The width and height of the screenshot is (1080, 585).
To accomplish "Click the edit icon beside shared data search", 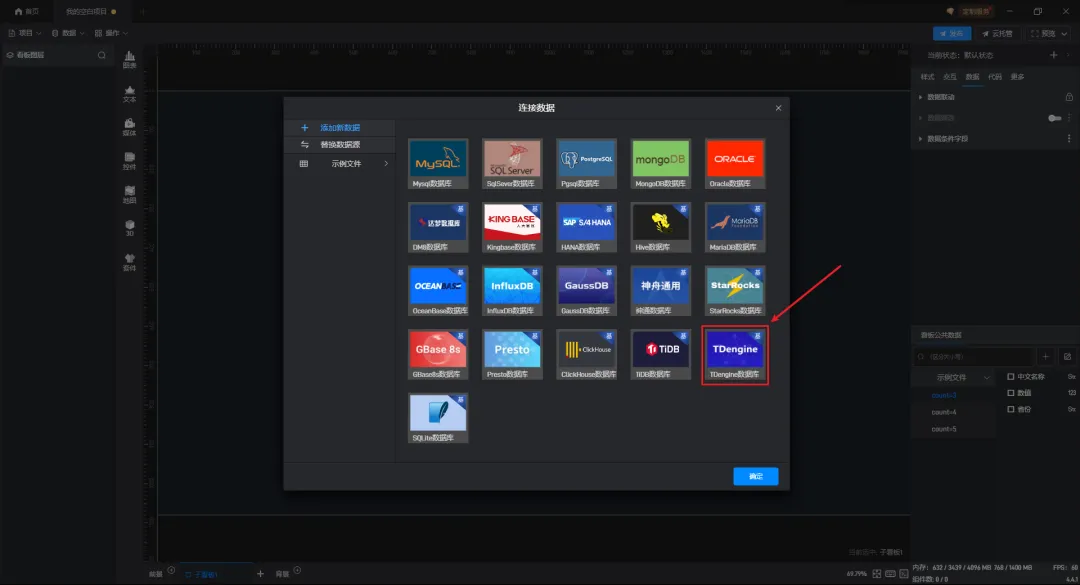I will (1068, 356).
